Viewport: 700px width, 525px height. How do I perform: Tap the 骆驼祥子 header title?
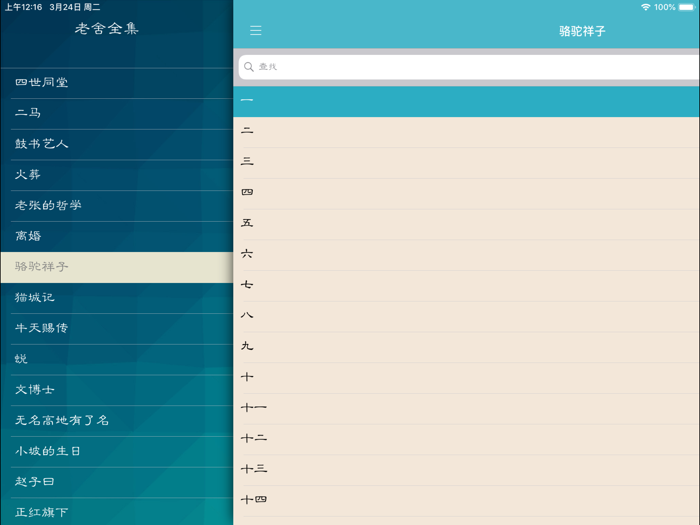point(582,31)
